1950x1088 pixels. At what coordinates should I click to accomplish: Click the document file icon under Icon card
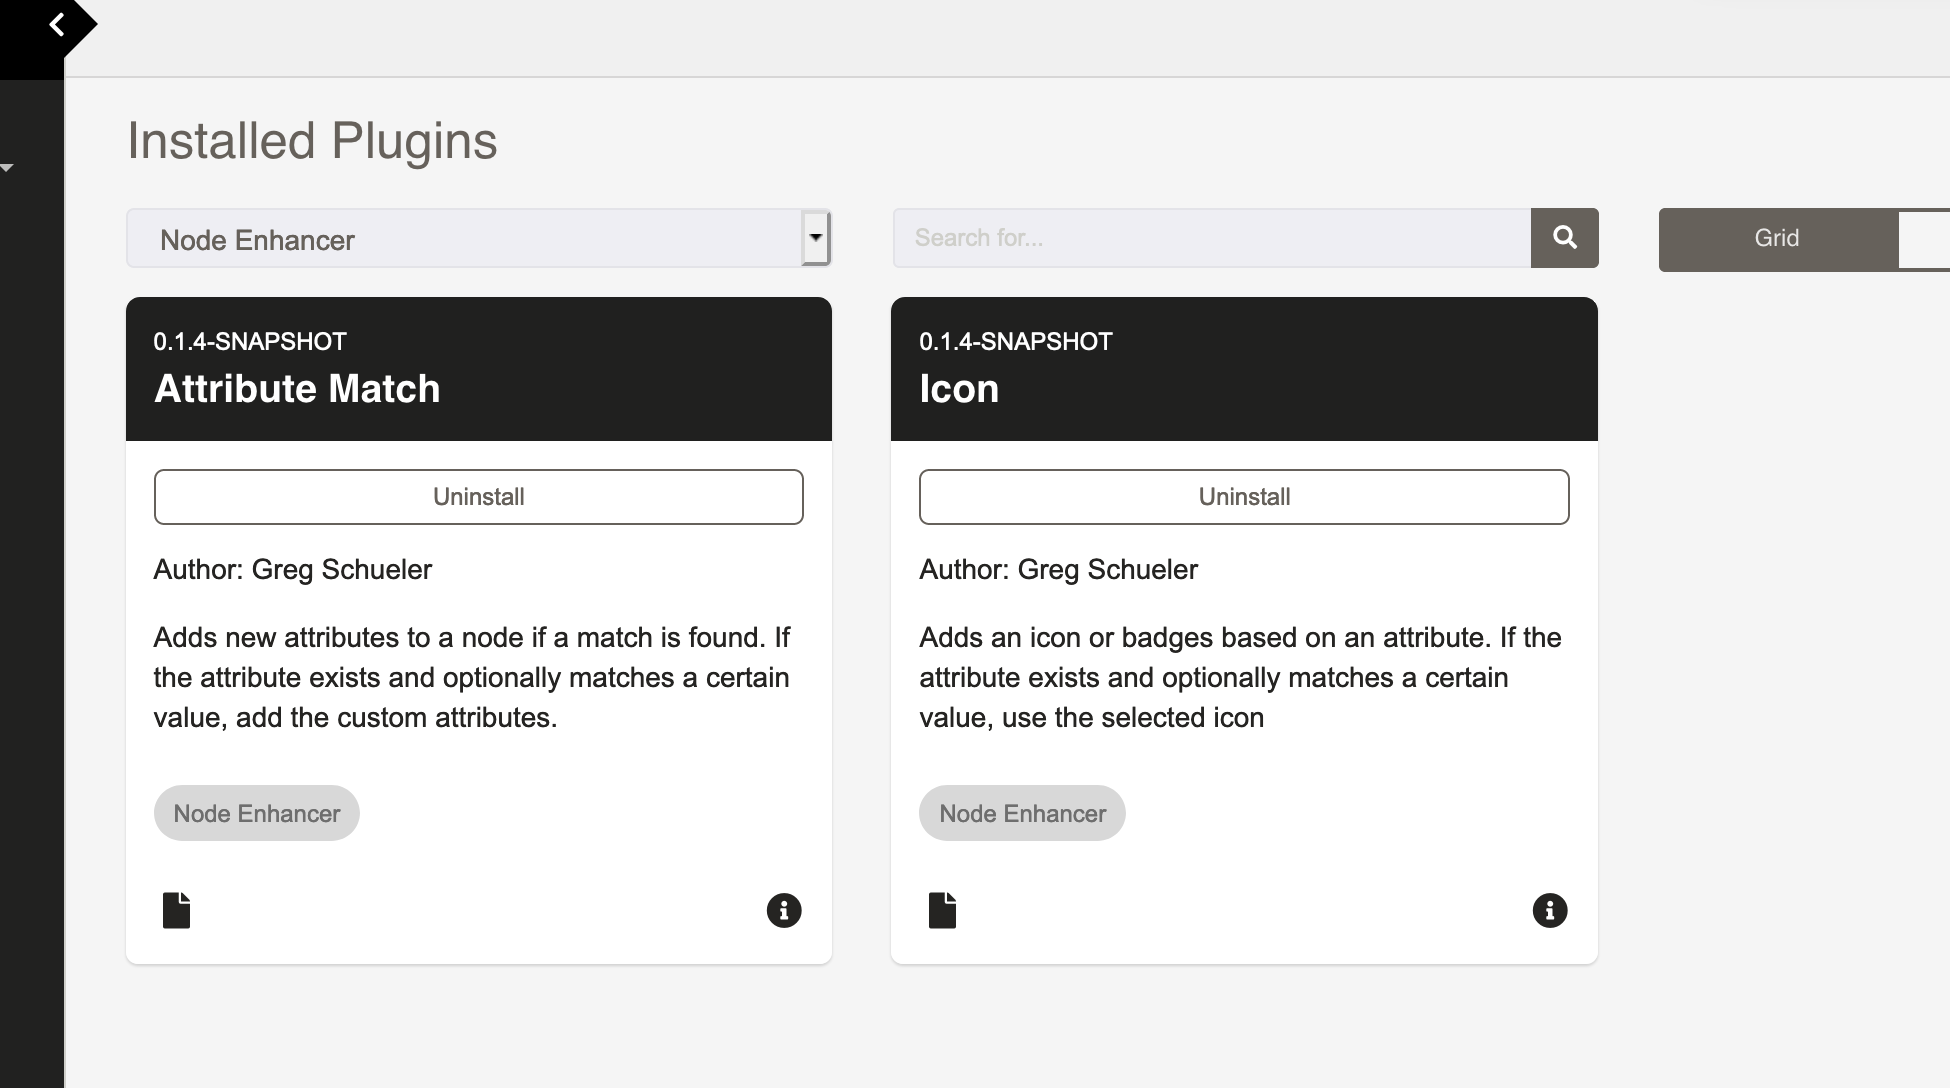click(x=943, y=910)
